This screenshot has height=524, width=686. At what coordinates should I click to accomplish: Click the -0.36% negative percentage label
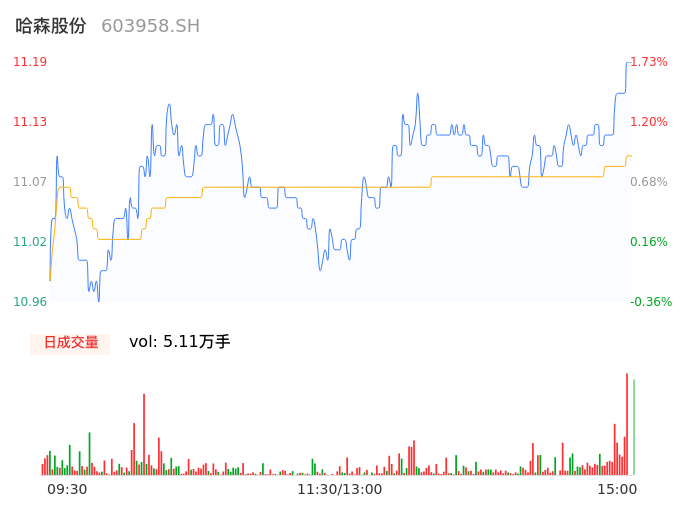(x=649, y=302)
